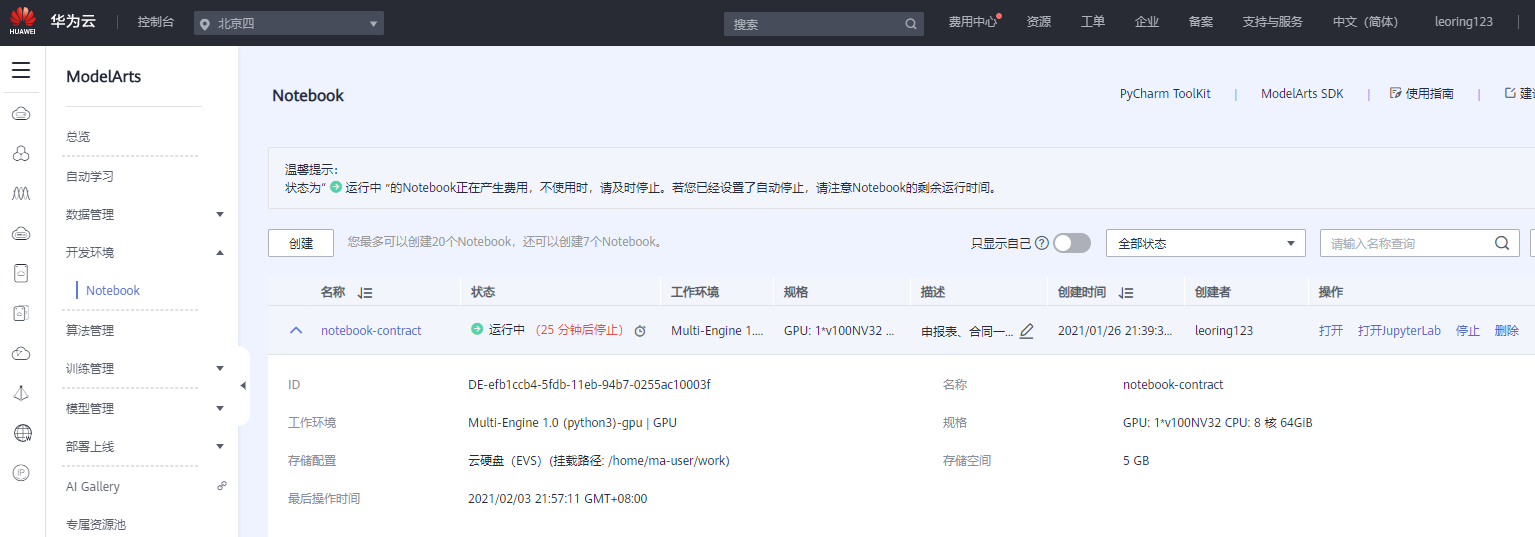The height and width of the screenshot is (537, 1535).
Task: Open 工单 in top bar
Action: pyautogui.click(x=1093, y=22)
